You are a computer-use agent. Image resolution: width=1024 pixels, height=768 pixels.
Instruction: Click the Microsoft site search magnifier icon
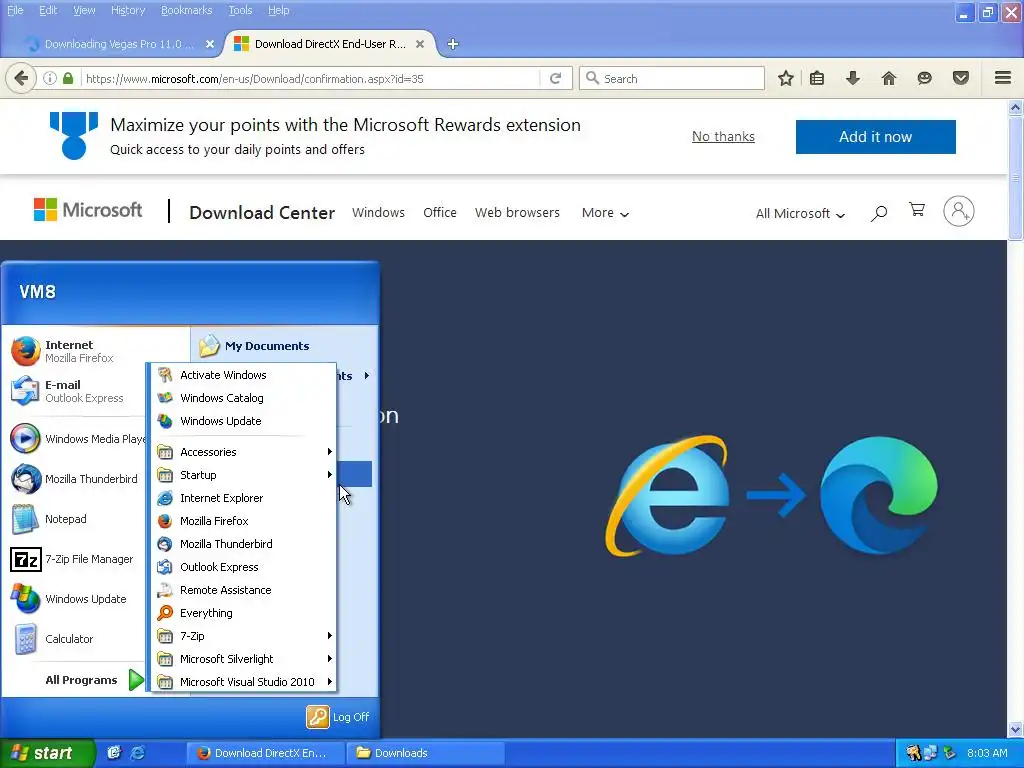[x=879, y=213]
